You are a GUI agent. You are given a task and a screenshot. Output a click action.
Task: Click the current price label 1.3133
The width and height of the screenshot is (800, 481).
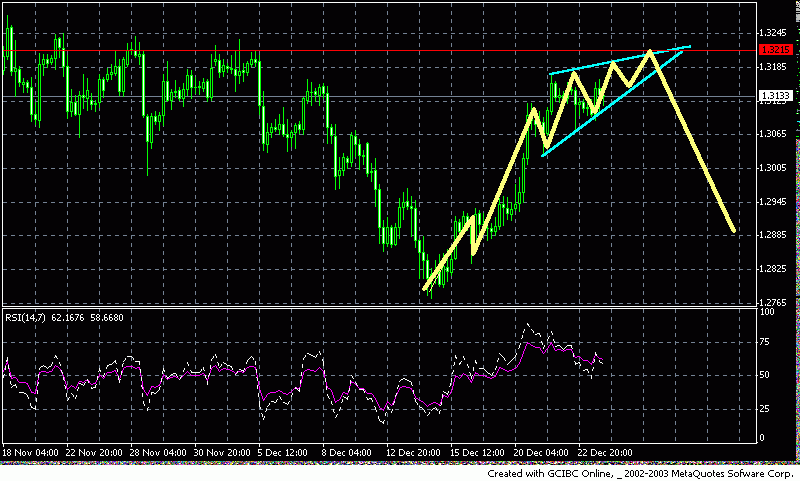coord(776,96)
